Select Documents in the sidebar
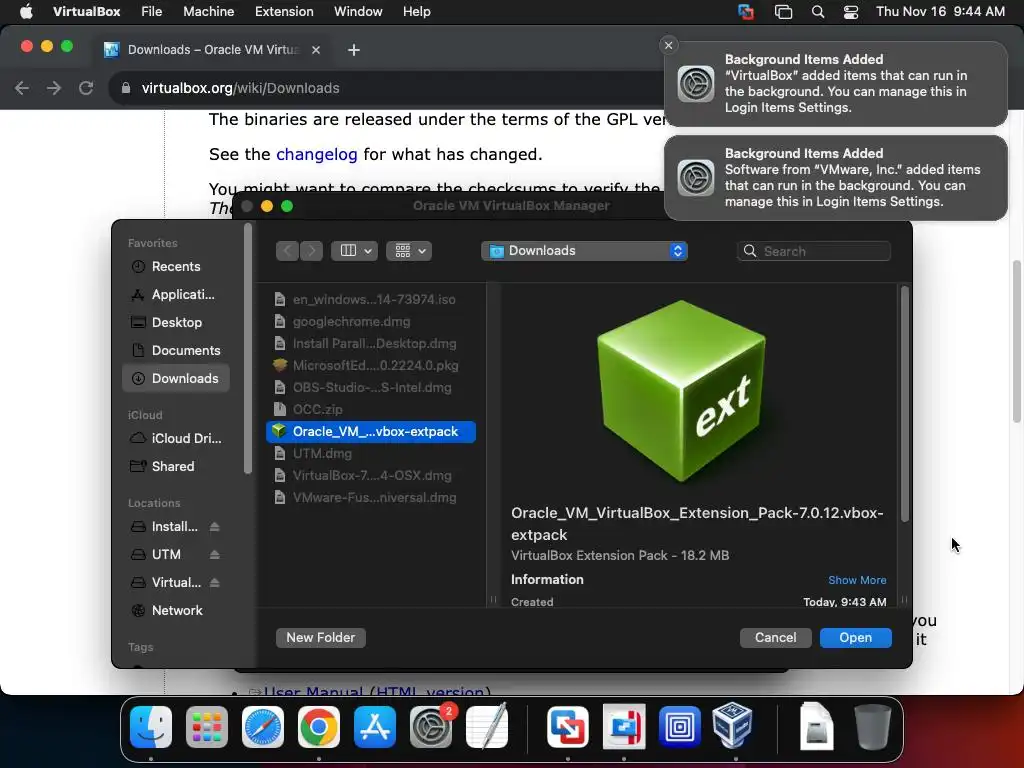This screenshot has width=1024, height=768. 176,351
